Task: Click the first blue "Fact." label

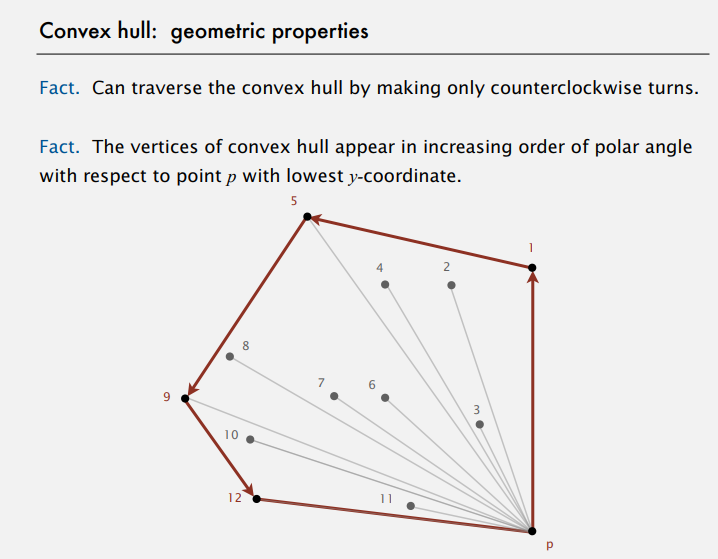Action: click(x=61, y=88)
